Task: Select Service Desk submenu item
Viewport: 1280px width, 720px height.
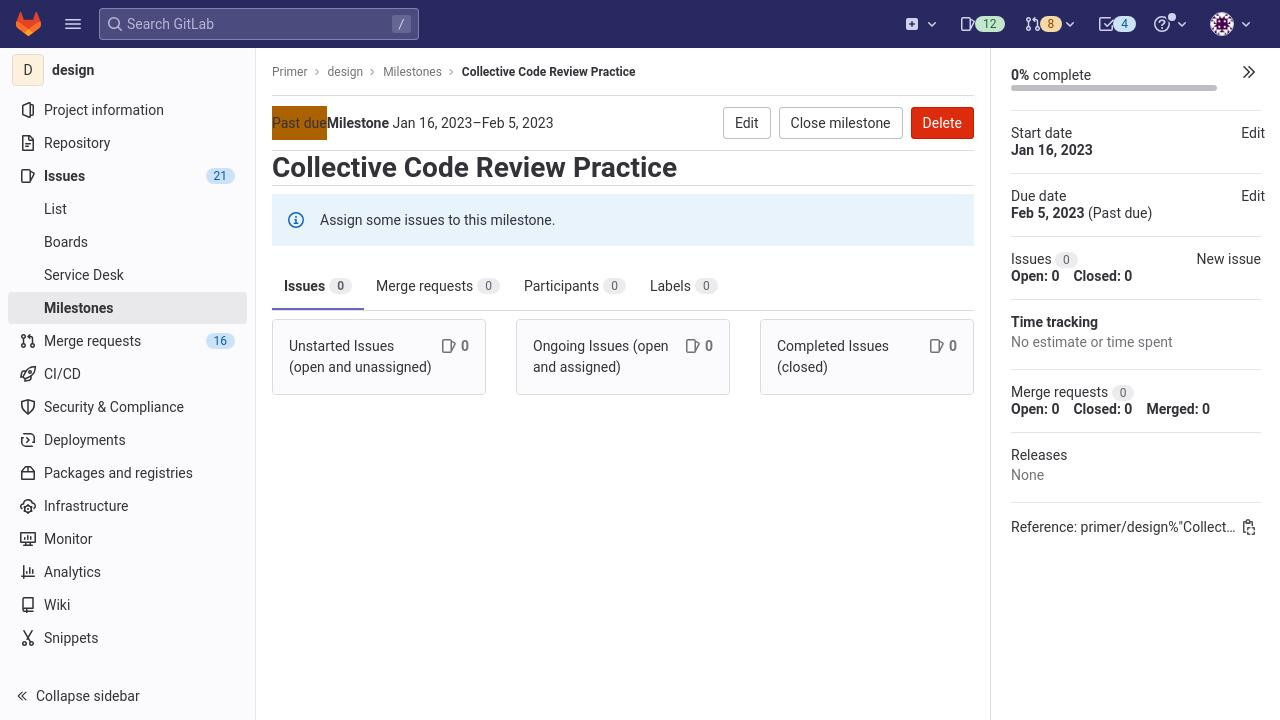Action: tap(127, 275)
